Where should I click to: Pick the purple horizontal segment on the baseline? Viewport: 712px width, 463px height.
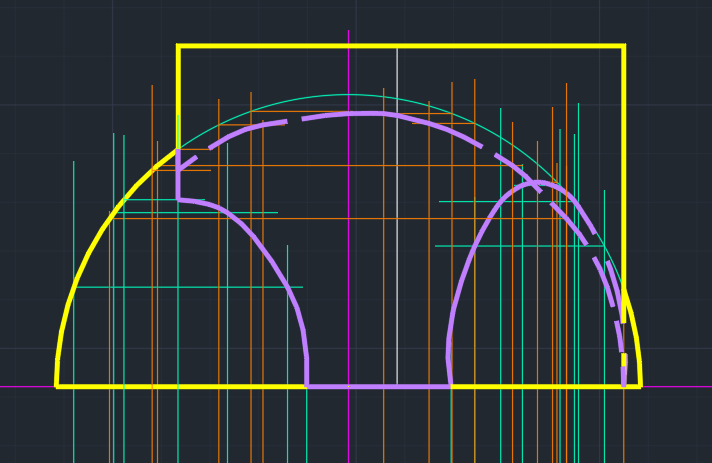coord(378,386)
